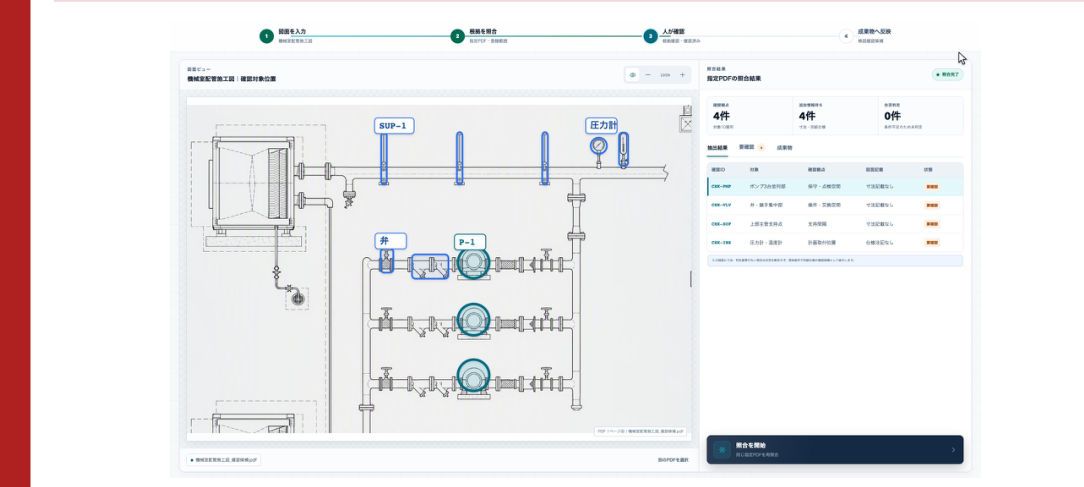
Task: Click the note banner below results table
Action: click(834, 260)
